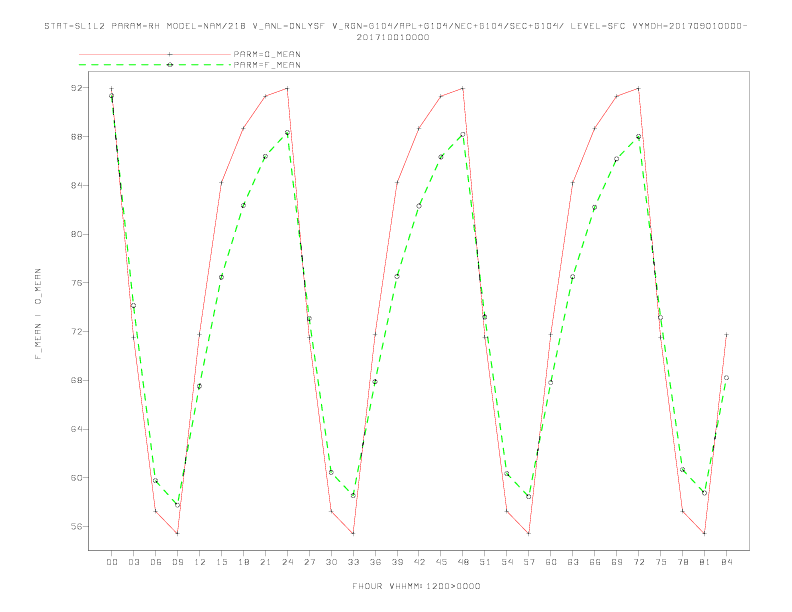Click x-axis tick label 27
792x612 pixels.
(309, 562)
